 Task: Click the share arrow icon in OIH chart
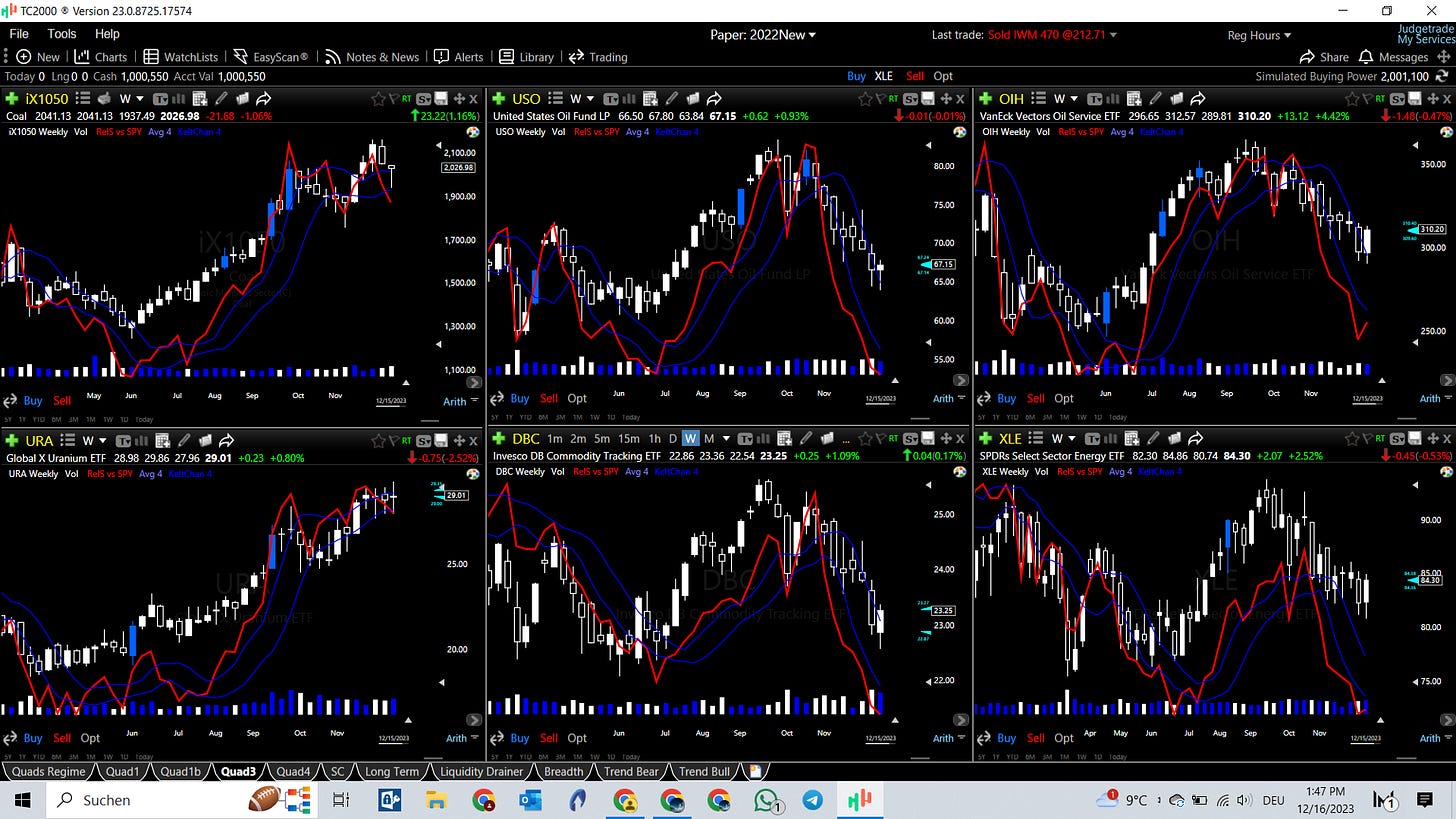coord(1197,99)
